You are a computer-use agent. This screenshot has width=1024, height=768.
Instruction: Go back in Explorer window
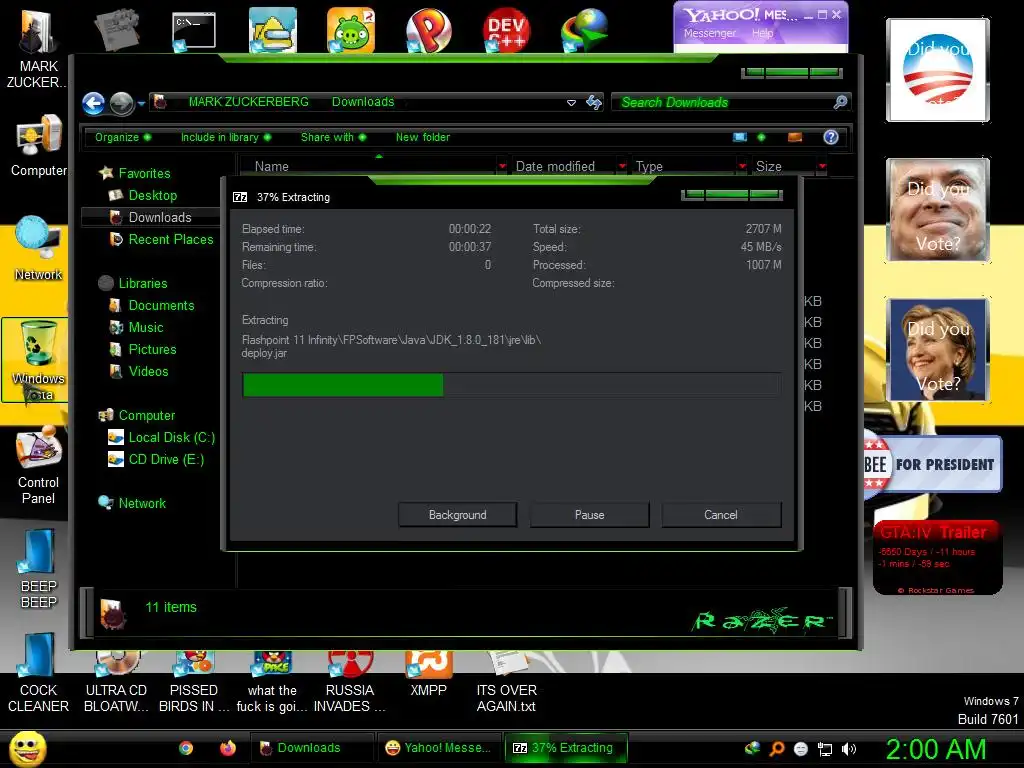tap(93, 103)
